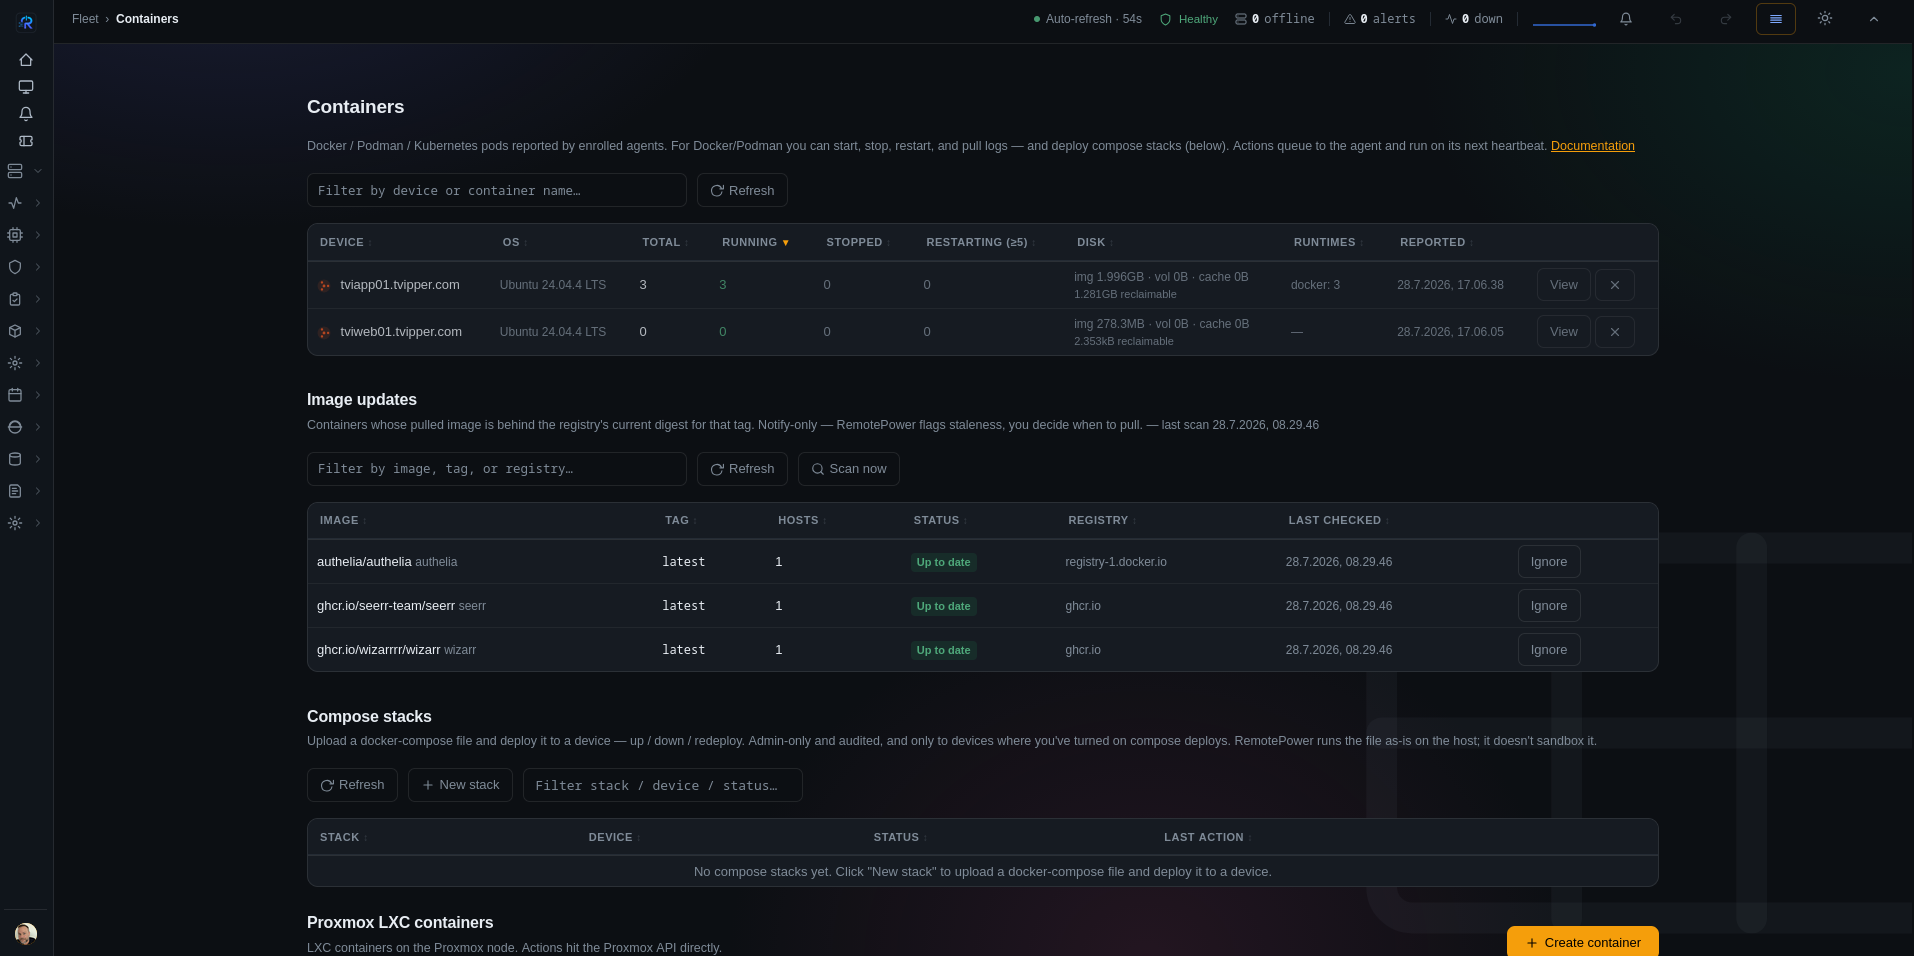Image resolution: width=1914 pixels, height=956 pixels.
Task: Refresh the Compose stacks list
Action: (352, 785)
